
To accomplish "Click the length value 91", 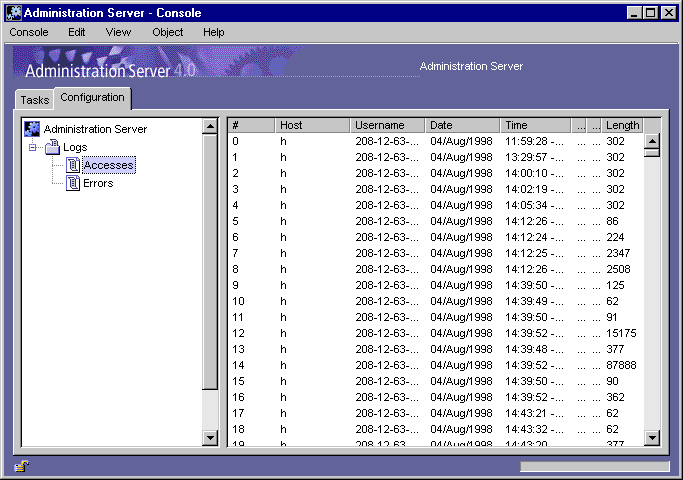I will [612, 317].
